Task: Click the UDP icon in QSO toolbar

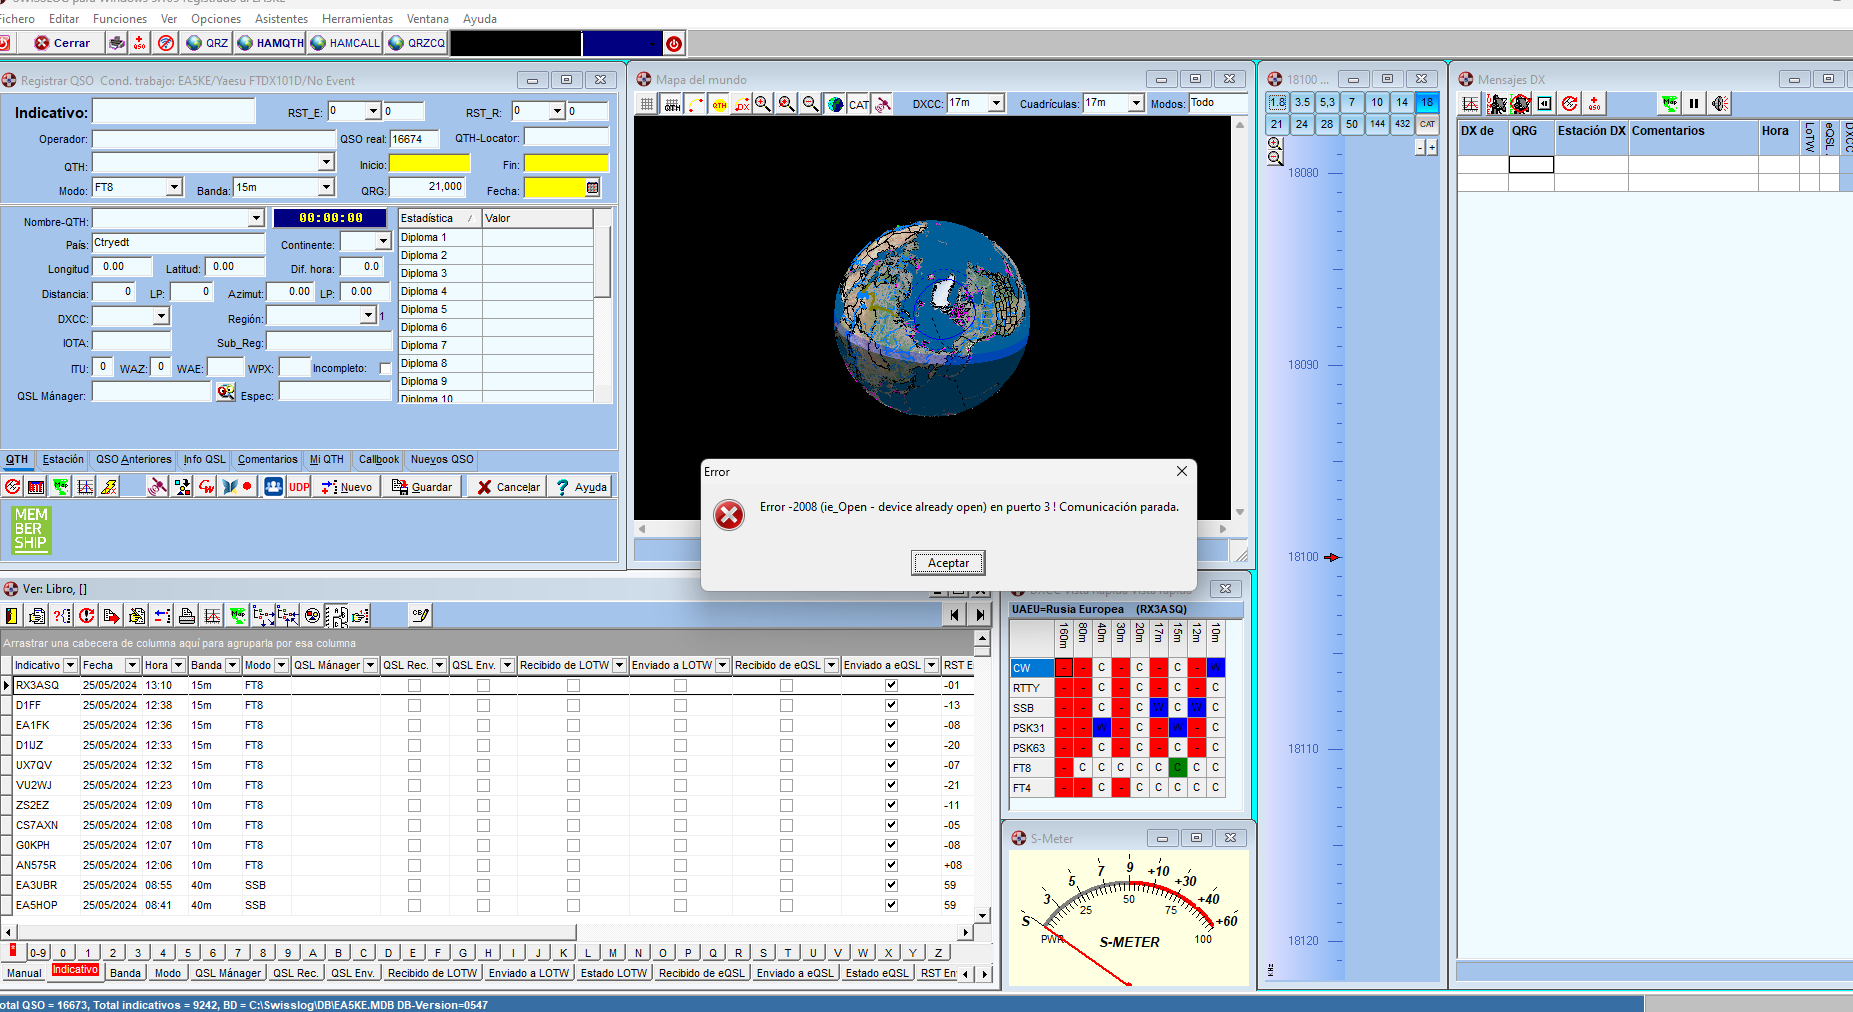Action: [x=299, y=487]
